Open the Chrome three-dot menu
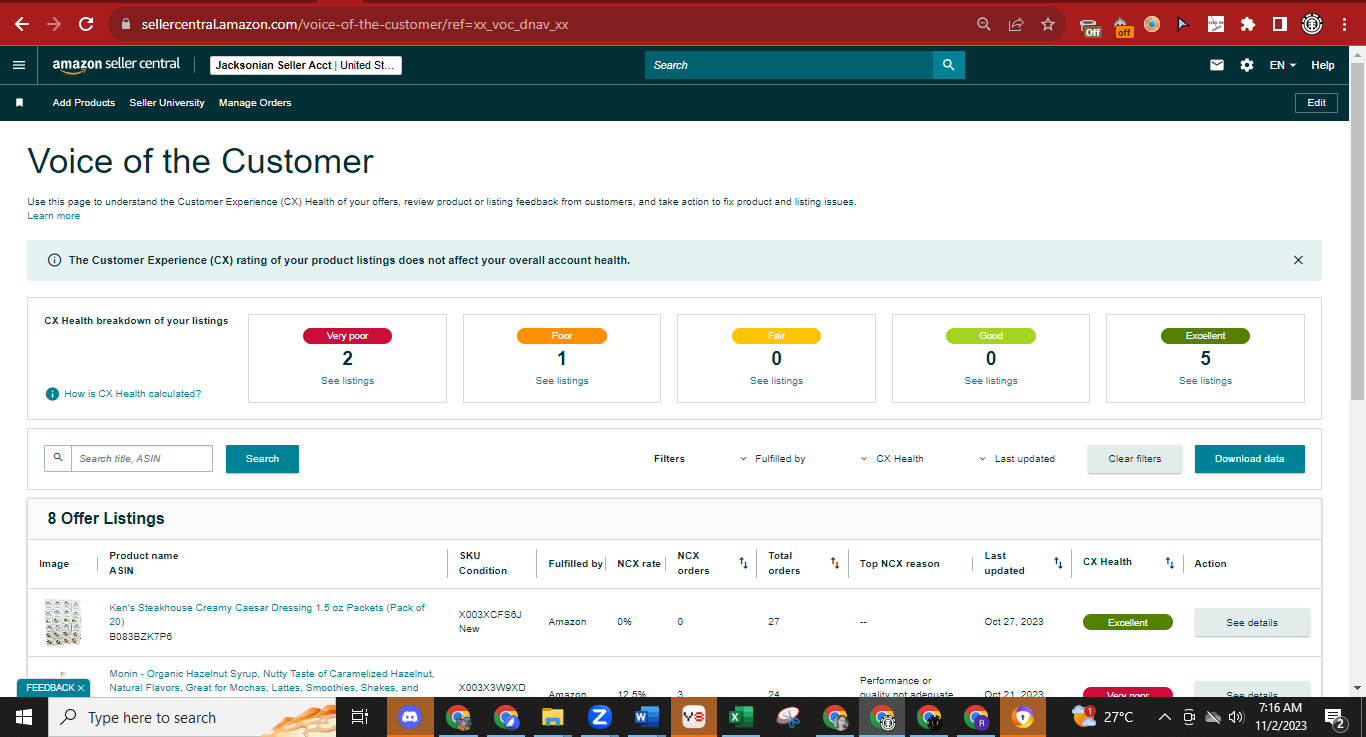 click(x=1344, y=24)
